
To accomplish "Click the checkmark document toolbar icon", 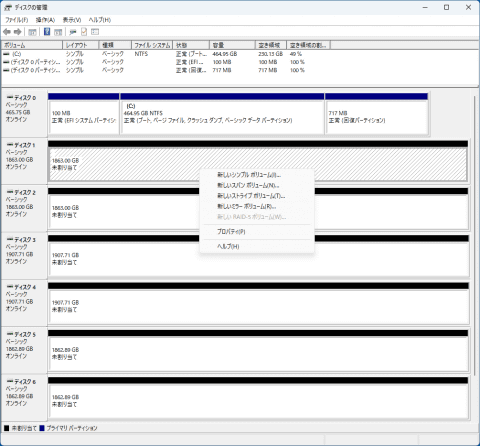I will click(x=84, y=32).
